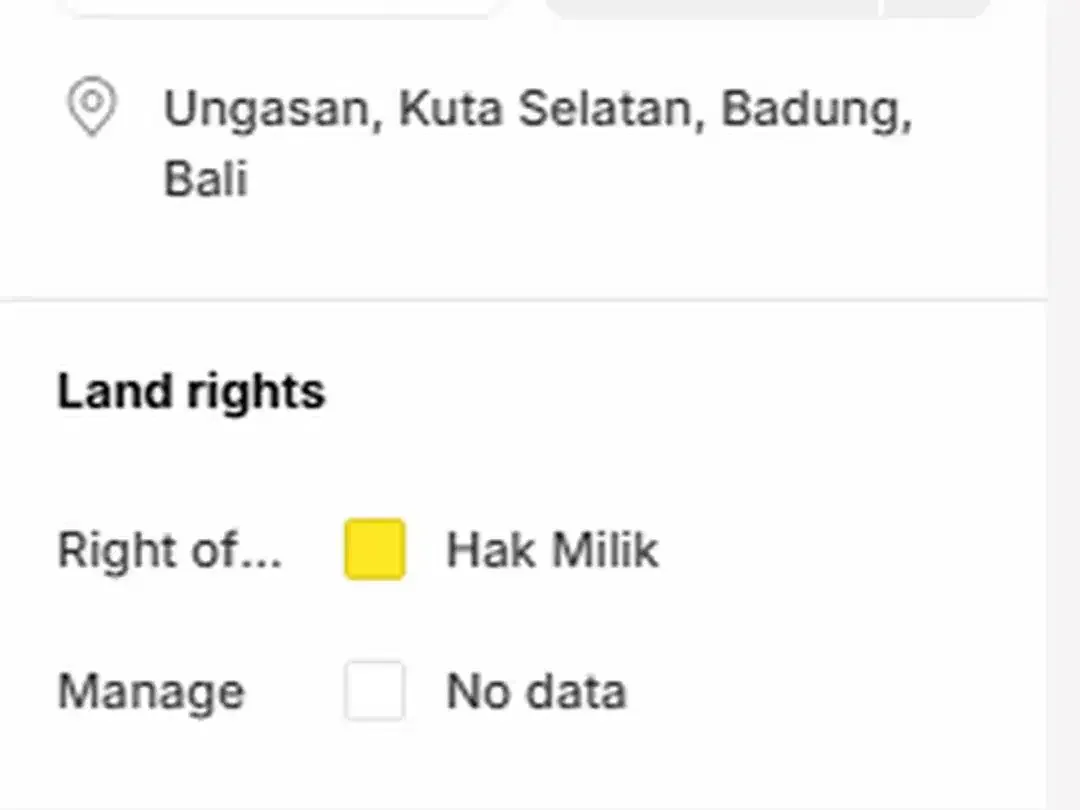This screenshot has height=810, width=1080.
Task: Click the white button above the address
Action: [x=282, y=7]
